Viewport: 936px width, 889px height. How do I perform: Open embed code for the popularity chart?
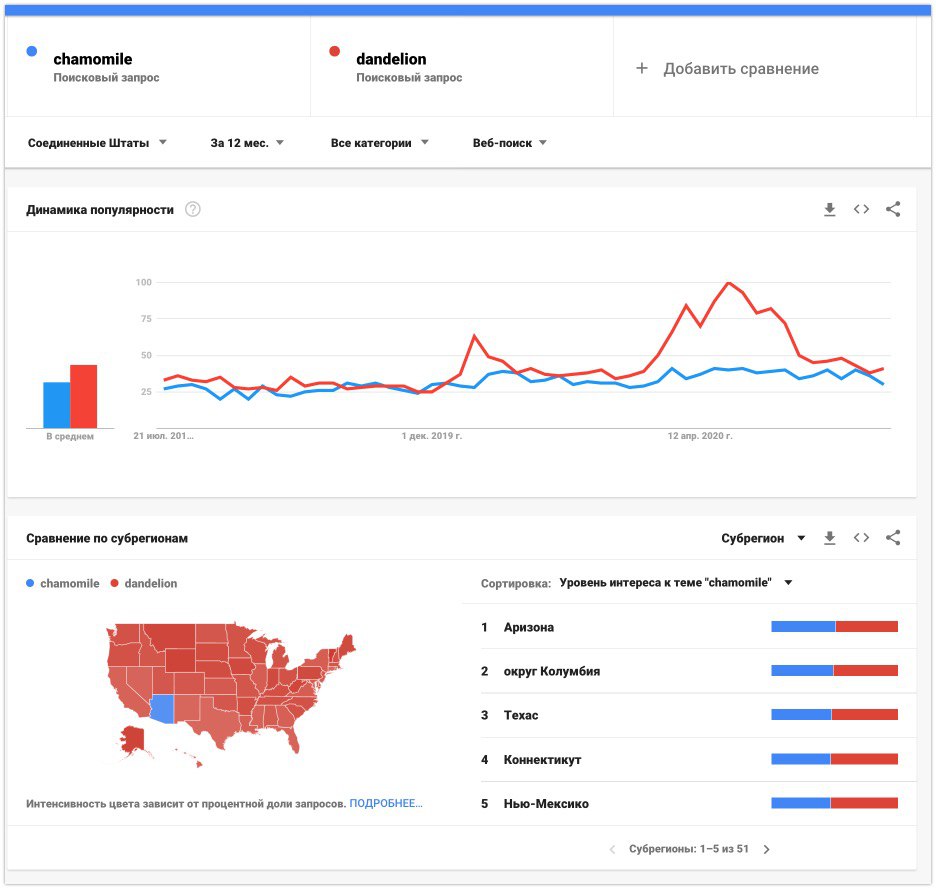pos(861,209)
